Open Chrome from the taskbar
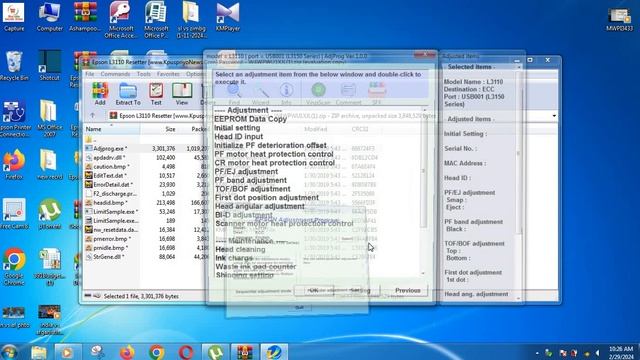This screenshot has height=360, width=640. pos(156,352)
